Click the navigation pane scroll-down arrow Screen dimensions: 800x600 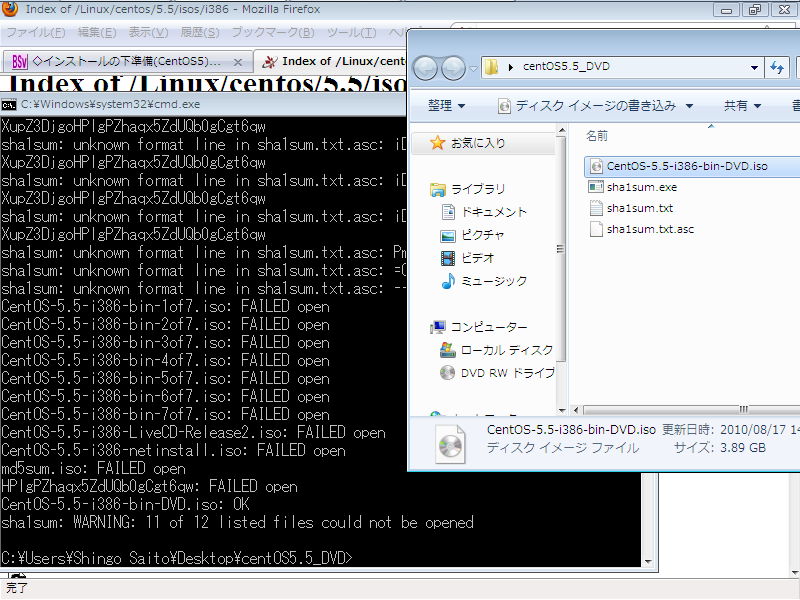pos(562,410)
